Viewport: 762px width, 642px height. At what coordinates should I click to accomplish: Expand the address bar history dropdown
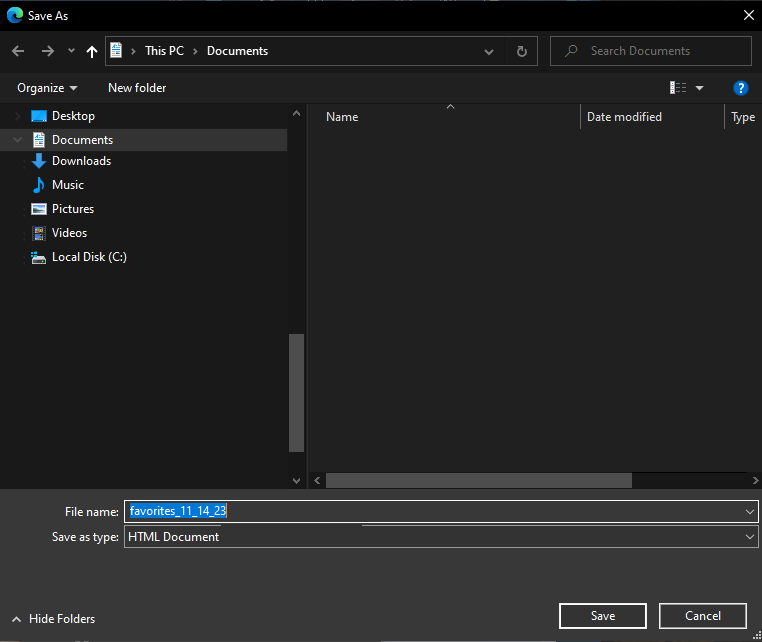point(489,52)
